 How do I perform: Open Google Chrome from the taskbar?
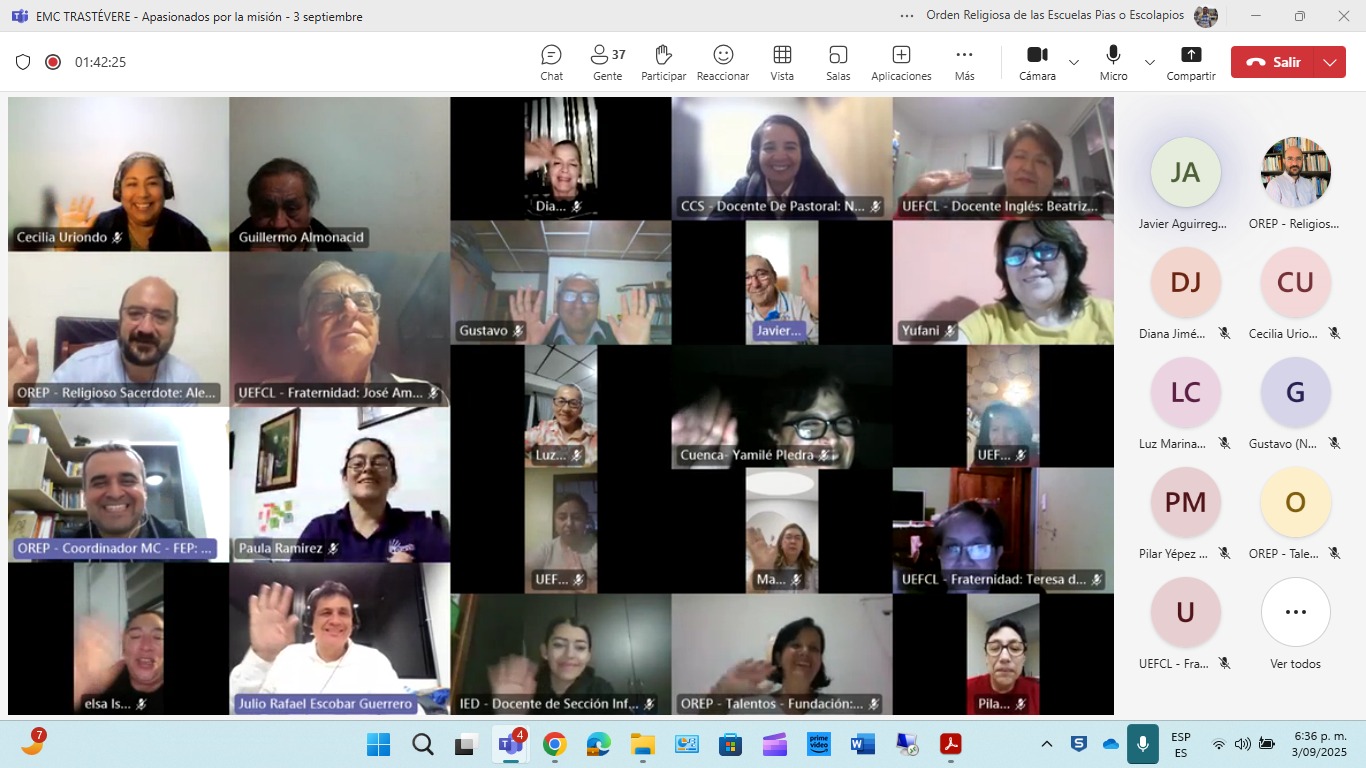[554, 744]
